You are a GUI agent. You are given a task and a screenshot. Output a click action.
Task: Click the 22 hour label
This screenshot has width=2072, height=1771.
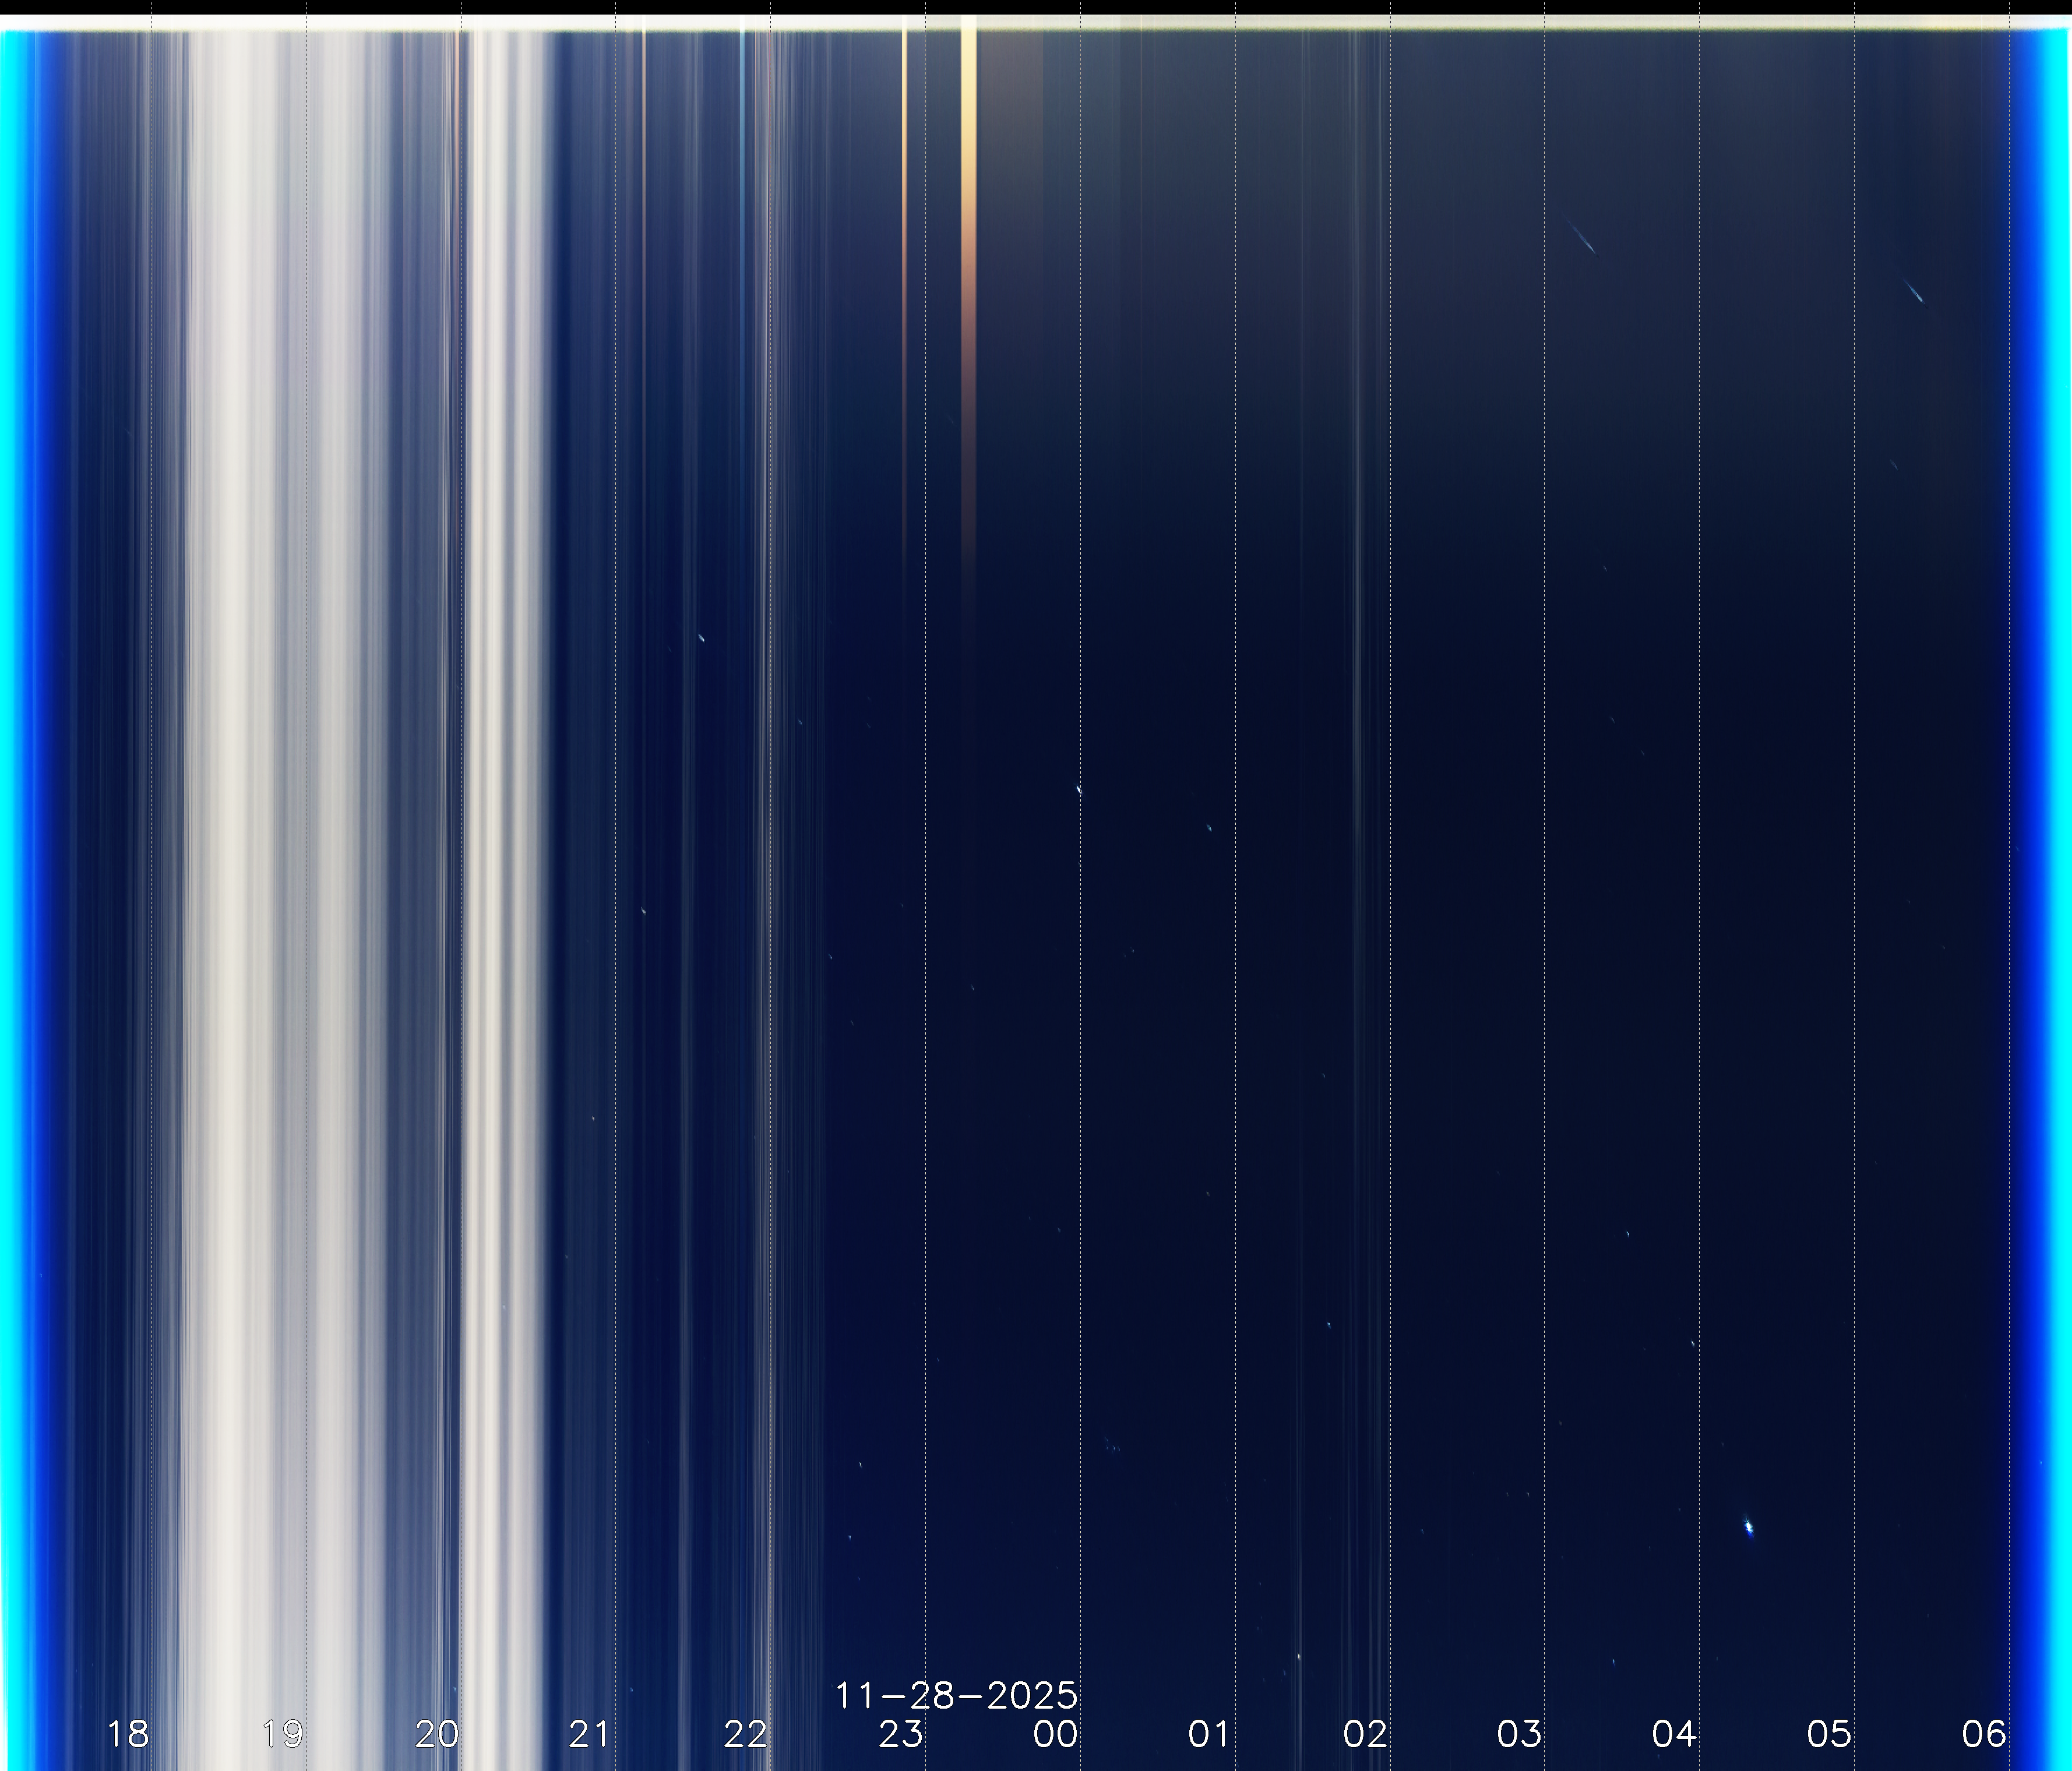746,1734
